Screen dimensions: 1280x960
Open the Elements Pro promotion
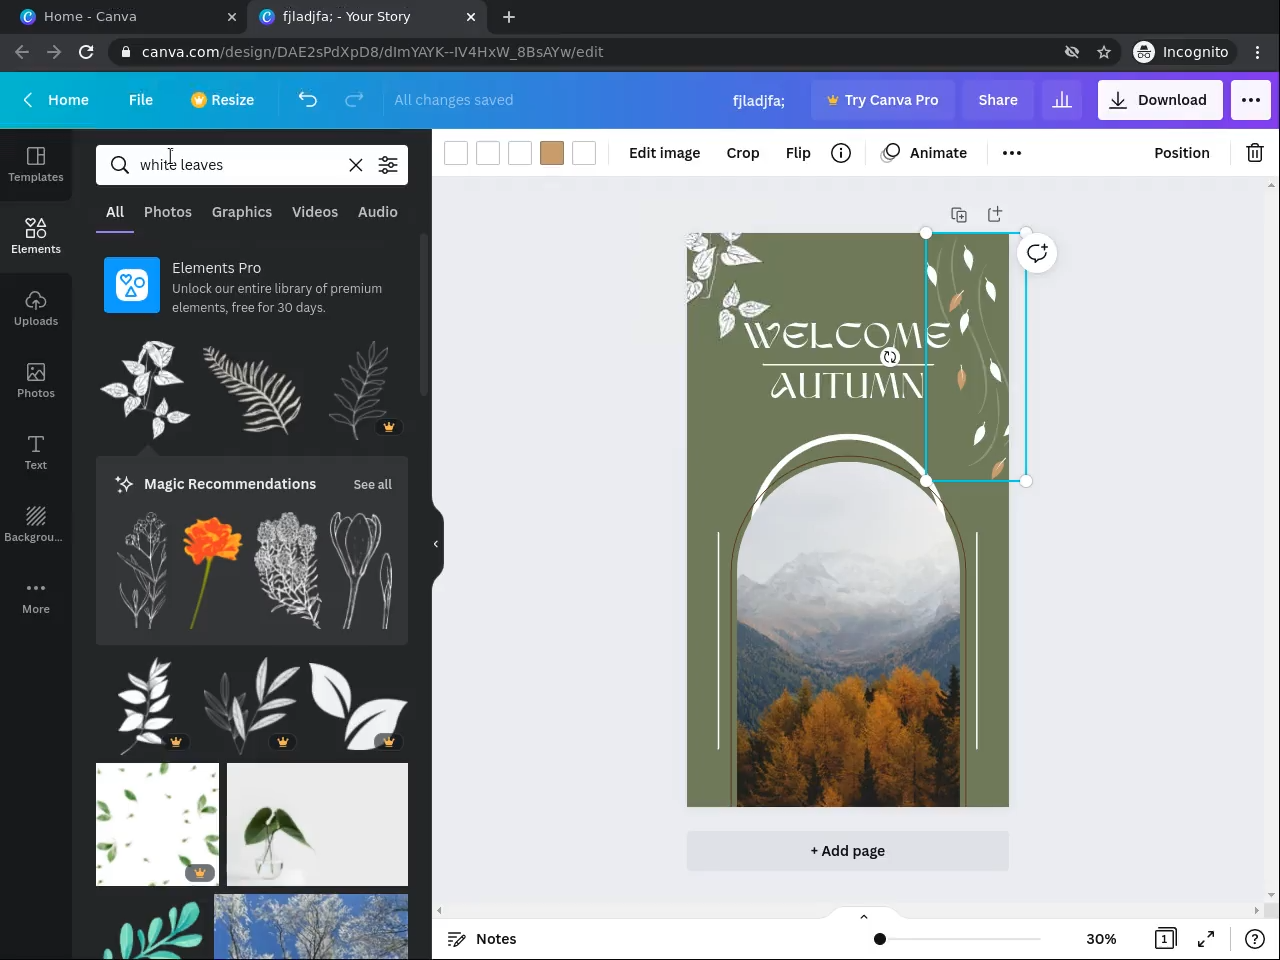click(252, 286)
